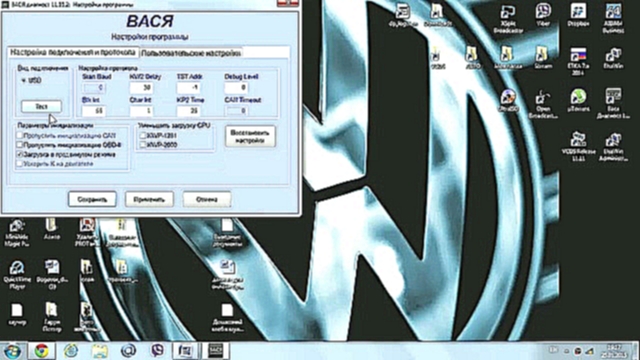Click the TST Addr input field
The height and width of the screenshot is (360, 640).
point(188,87)
